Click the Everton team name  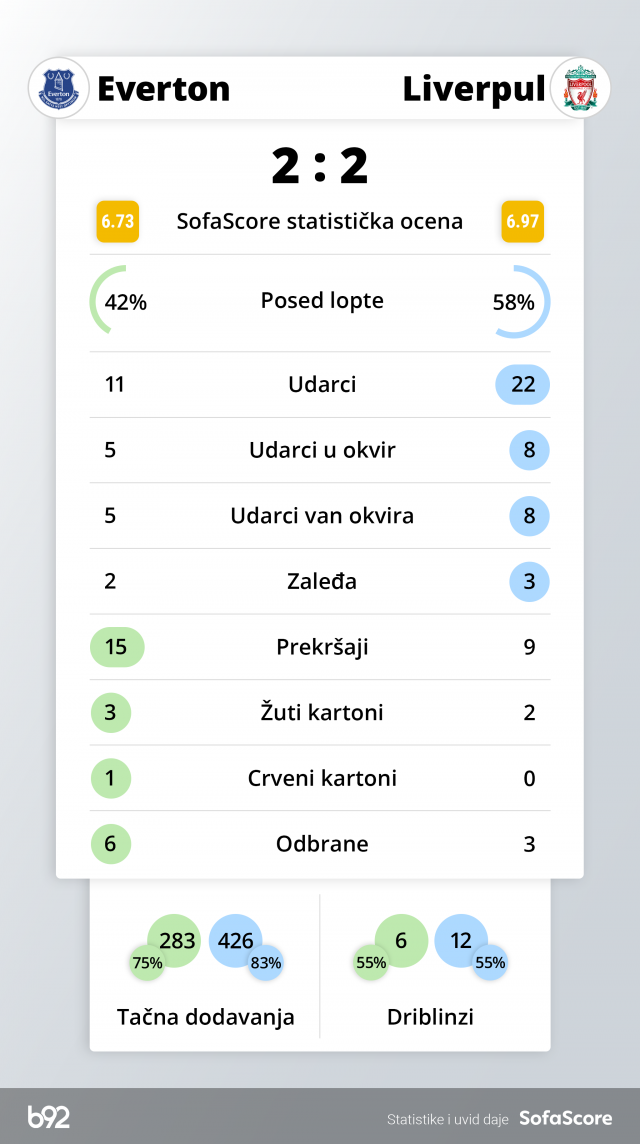point(163,89)
